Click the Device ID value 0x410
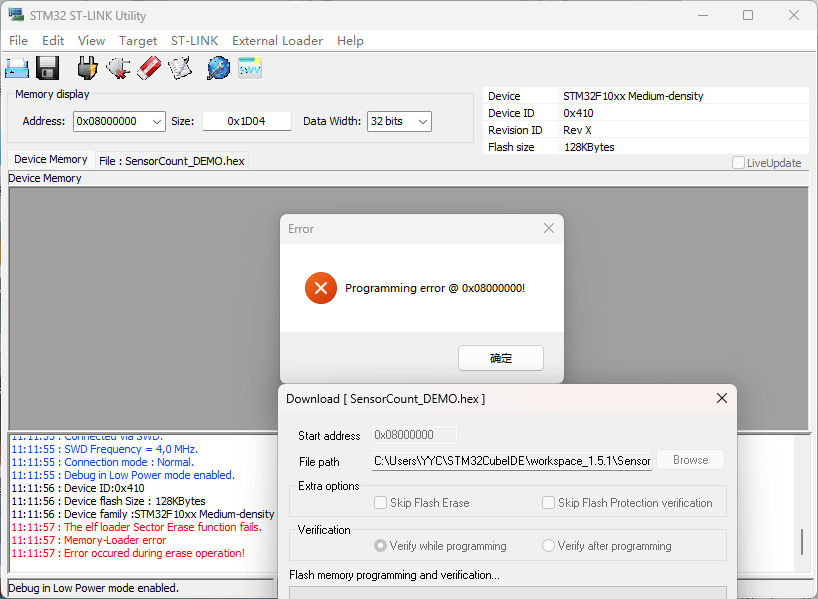The image size is (818, 599). pyautogui.click(x=578, y=113)
